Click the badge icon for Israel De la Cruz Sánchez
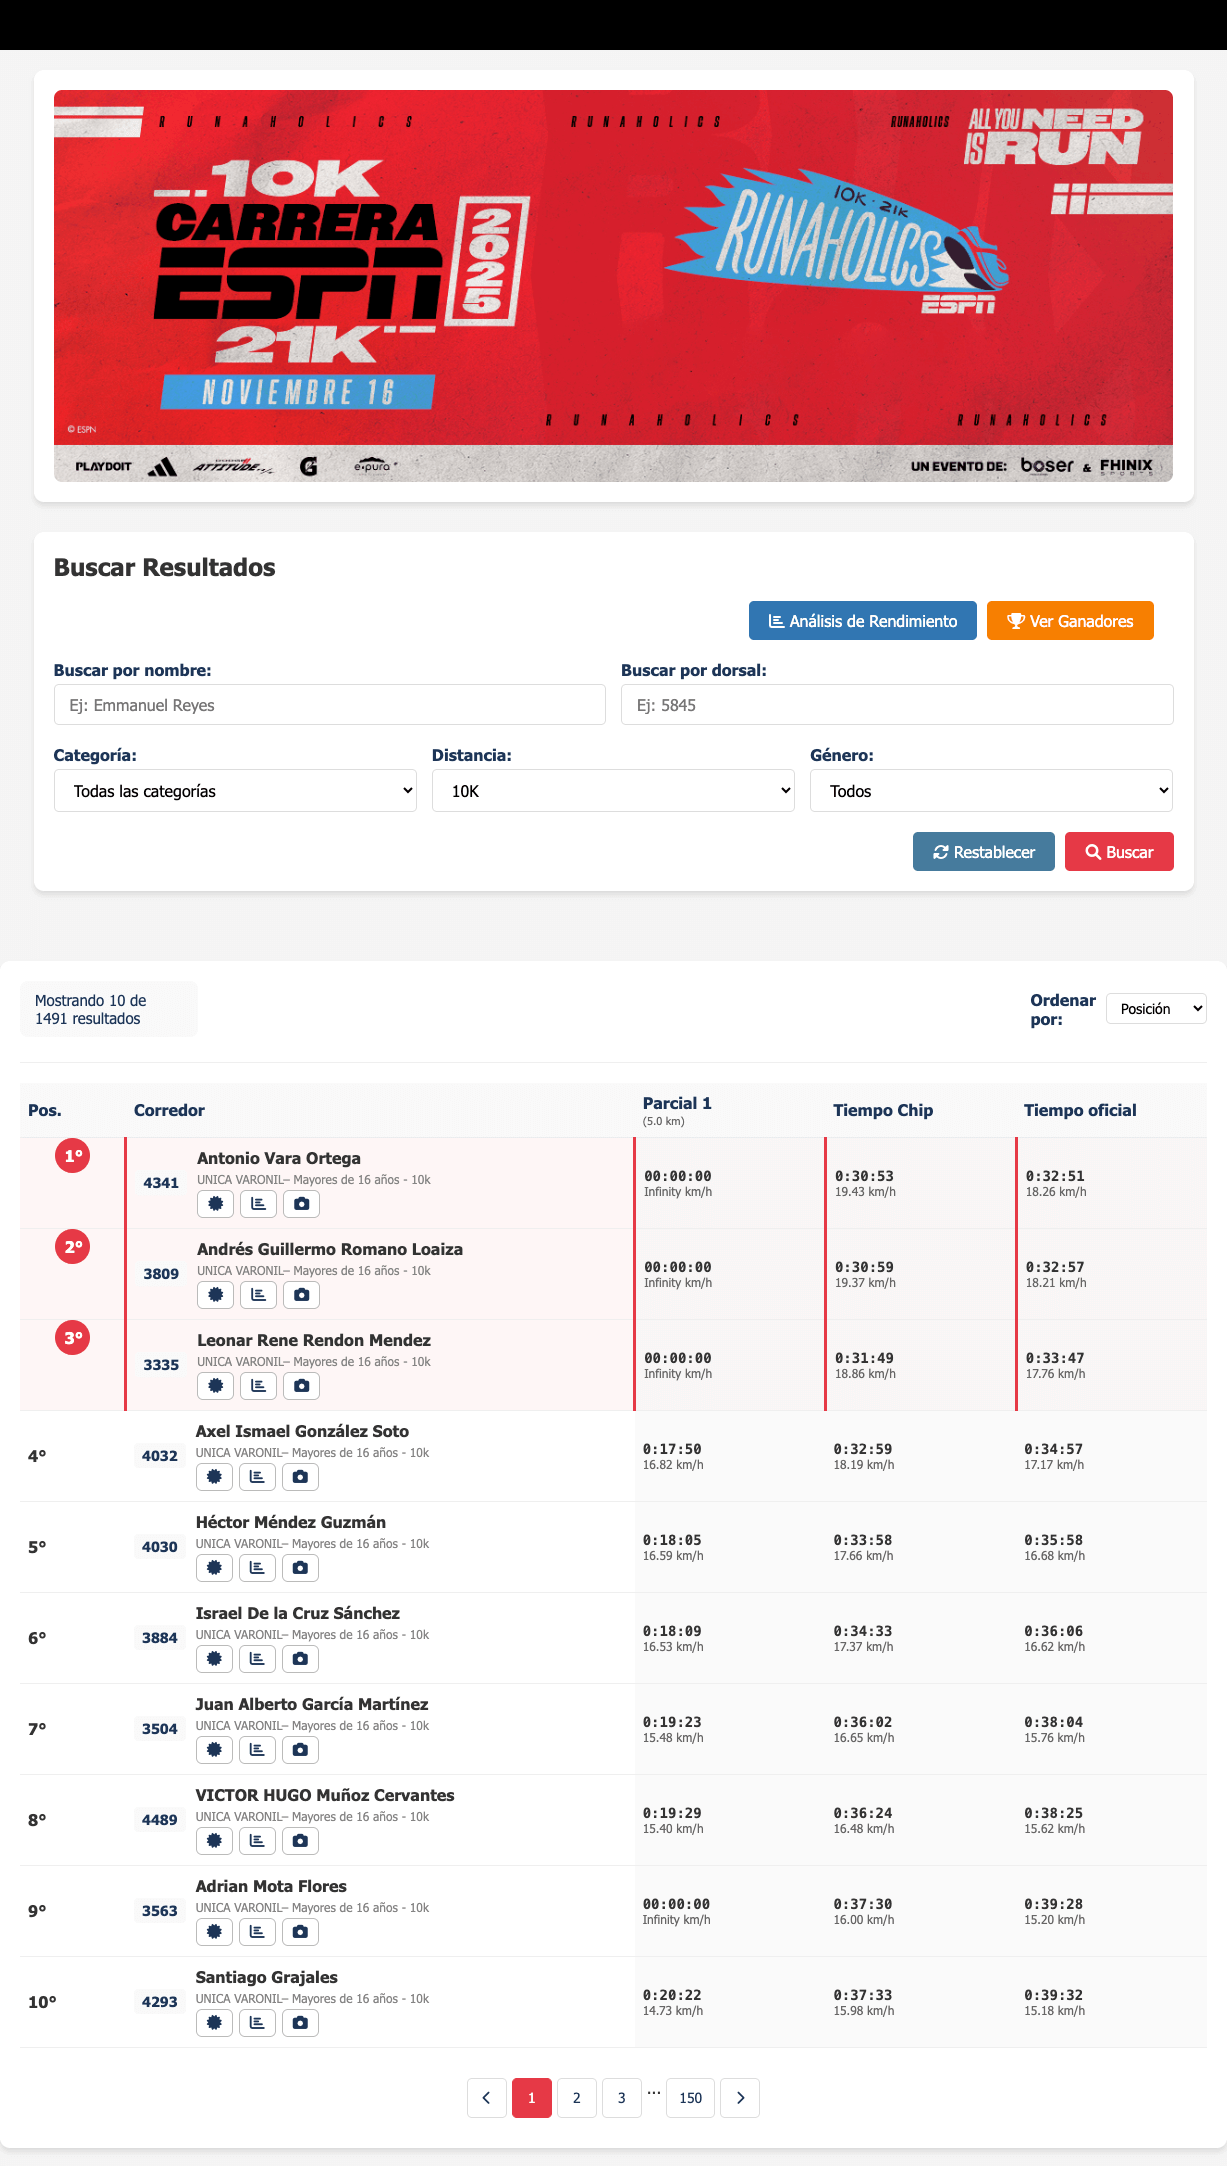This screenshot has height=2166, width=1227. pos(214,1659)
